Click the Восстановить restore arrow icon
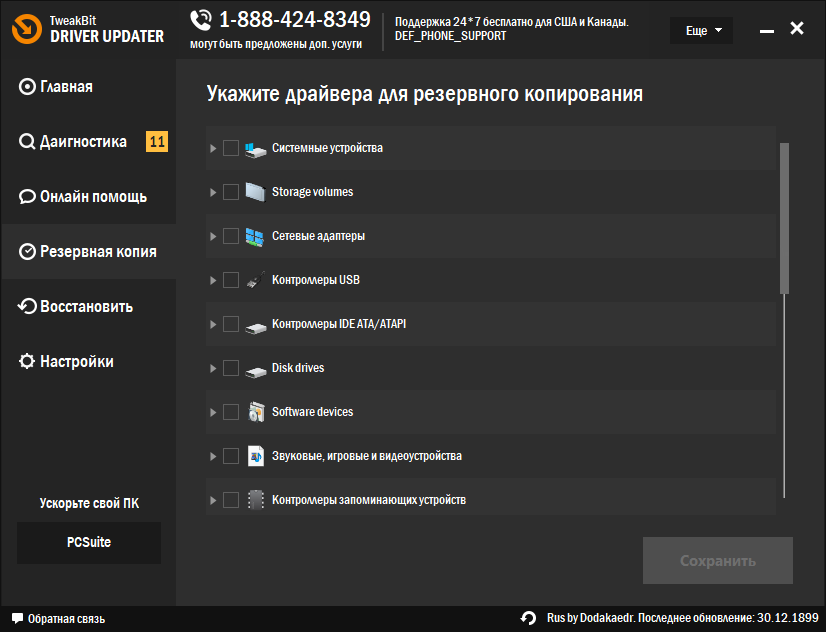 coord(27,307)
